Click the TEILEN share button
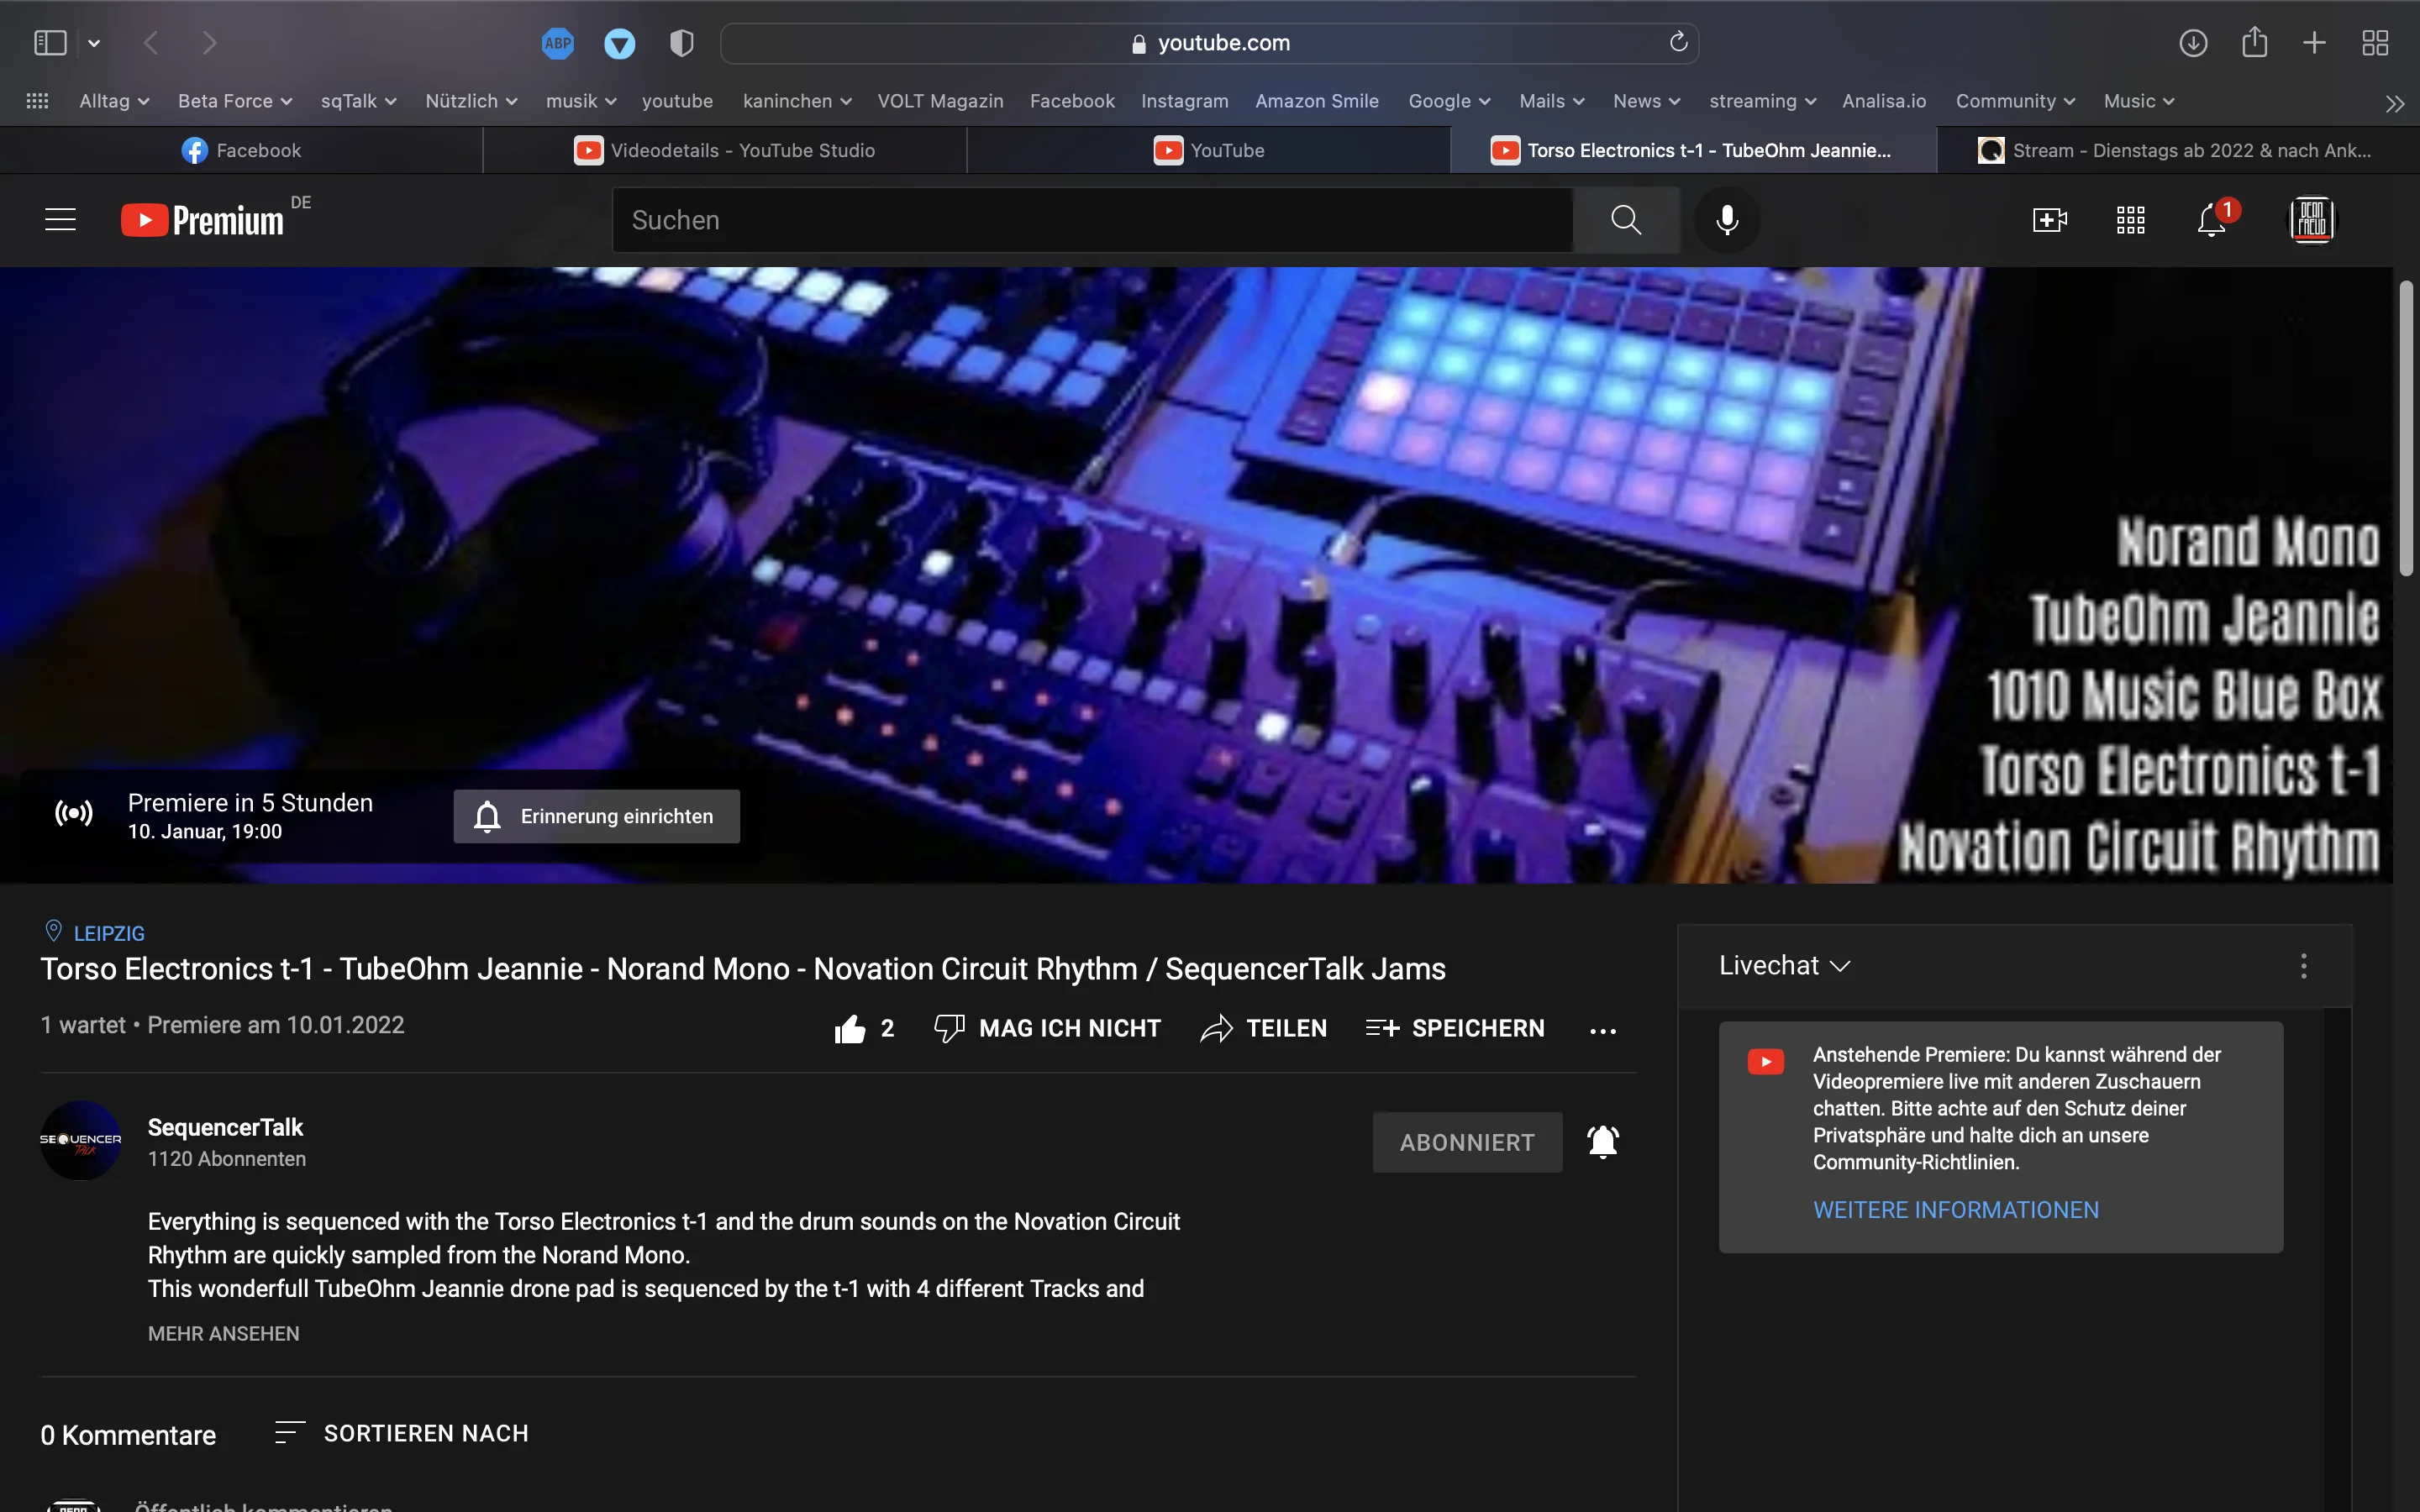Image resolution: width=2420 pixels, height=1512 pixels. tap(1264, 1028)
